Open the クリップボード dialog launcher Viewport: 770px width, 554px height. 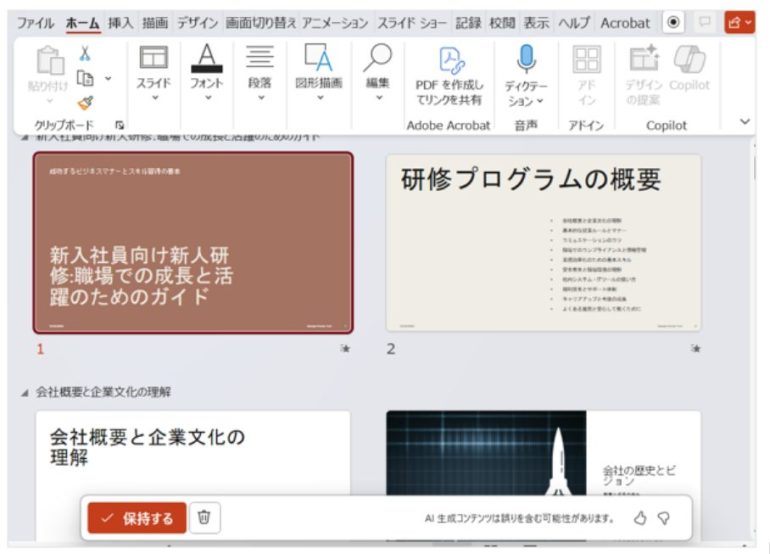click(x=119, y=125)
